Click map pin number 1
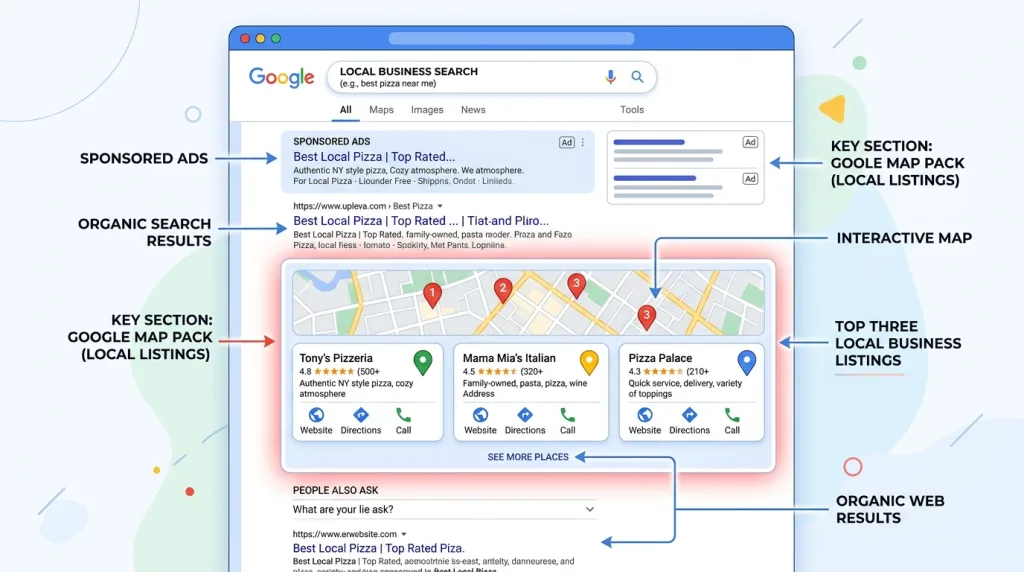Viewport: 1024px width, 572px height. coord(432,295)
